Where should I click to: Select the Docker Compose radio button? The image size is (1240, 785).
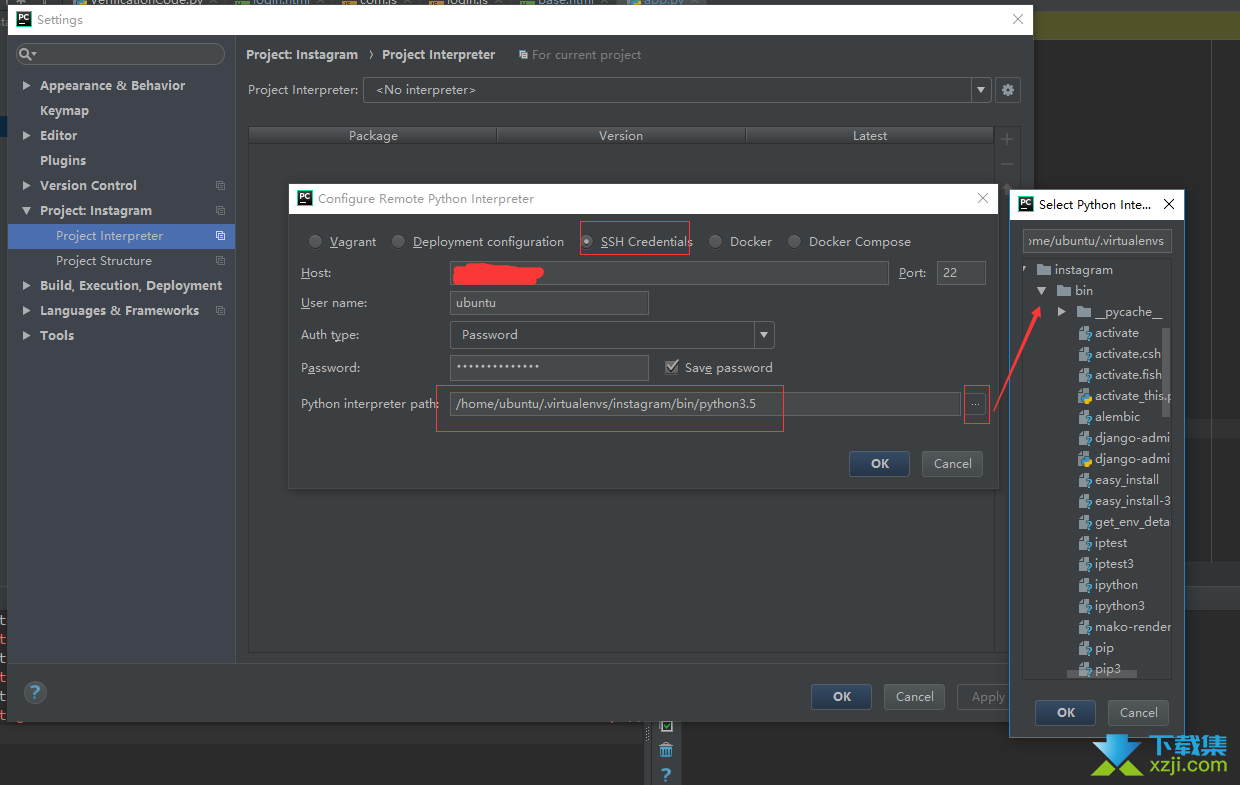tap(795, 242)
